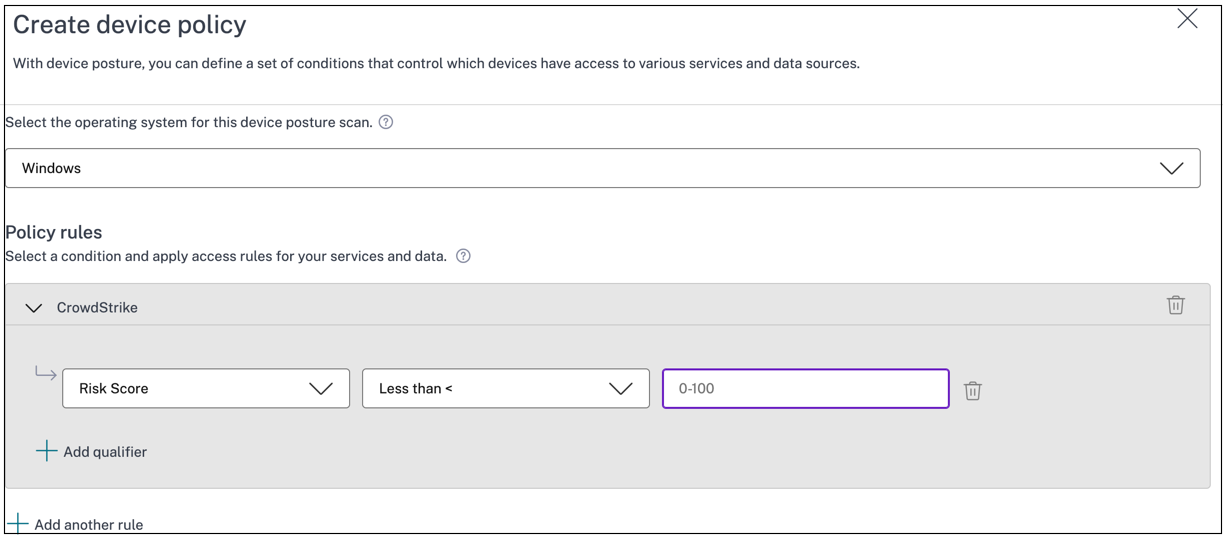Viewport: 1223px width, 536px height.
Task: Click the Add qualifier link text
Action: (105, 452)
